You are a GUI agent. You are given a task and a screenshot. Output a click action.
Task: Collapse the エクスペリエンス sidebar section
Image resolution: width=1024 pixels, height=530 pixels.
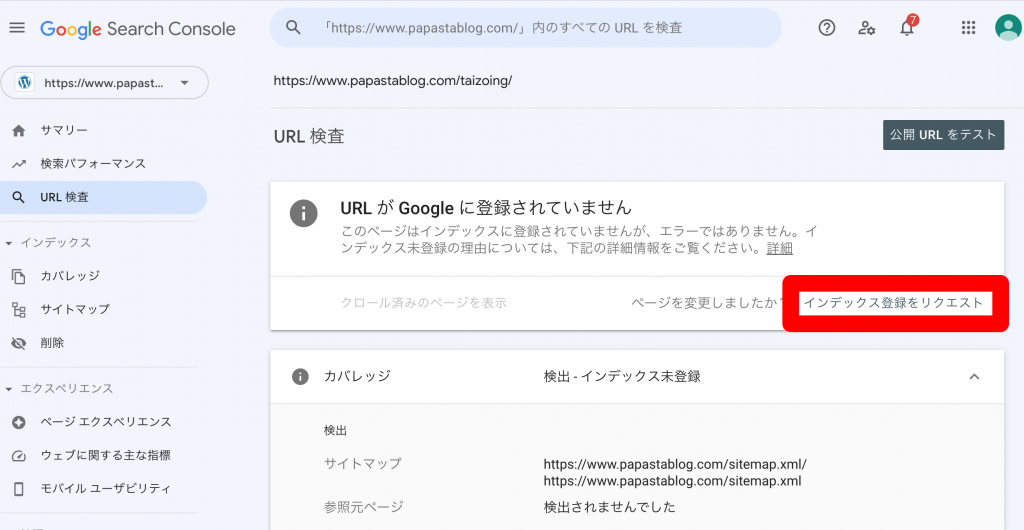[10, 388]
